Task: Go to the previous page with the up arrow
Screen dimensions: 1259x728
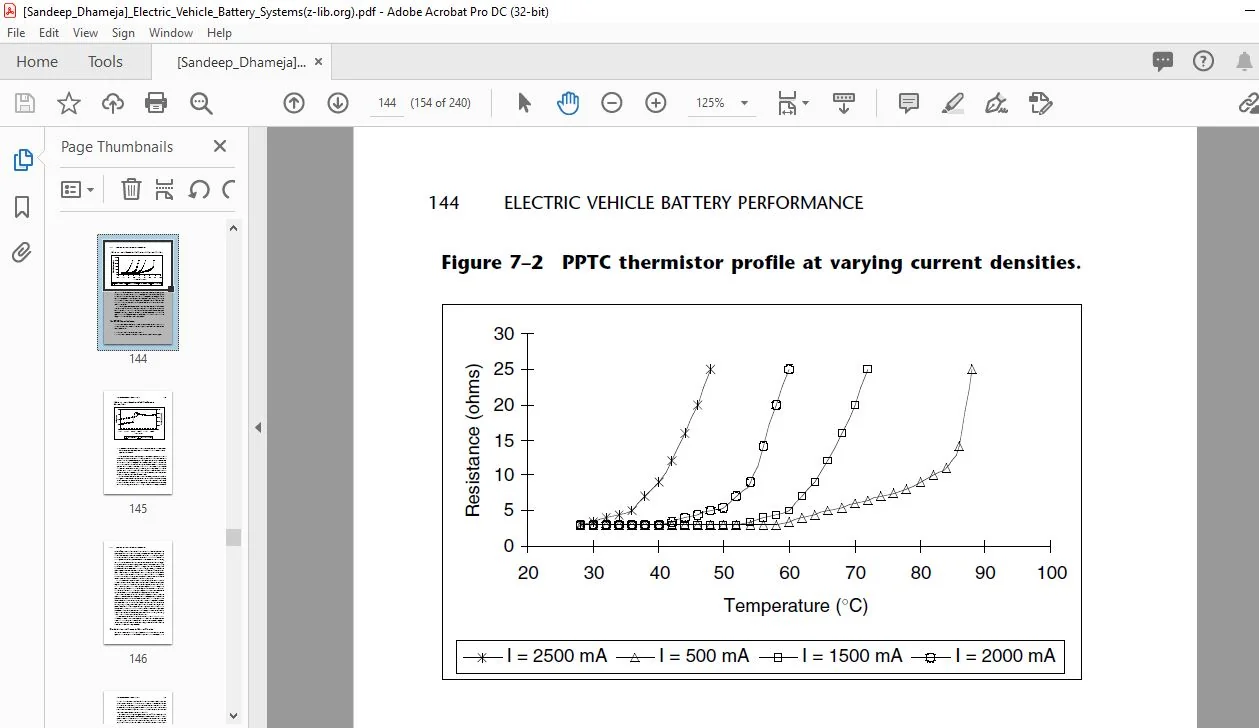Action: pos(294,103)
